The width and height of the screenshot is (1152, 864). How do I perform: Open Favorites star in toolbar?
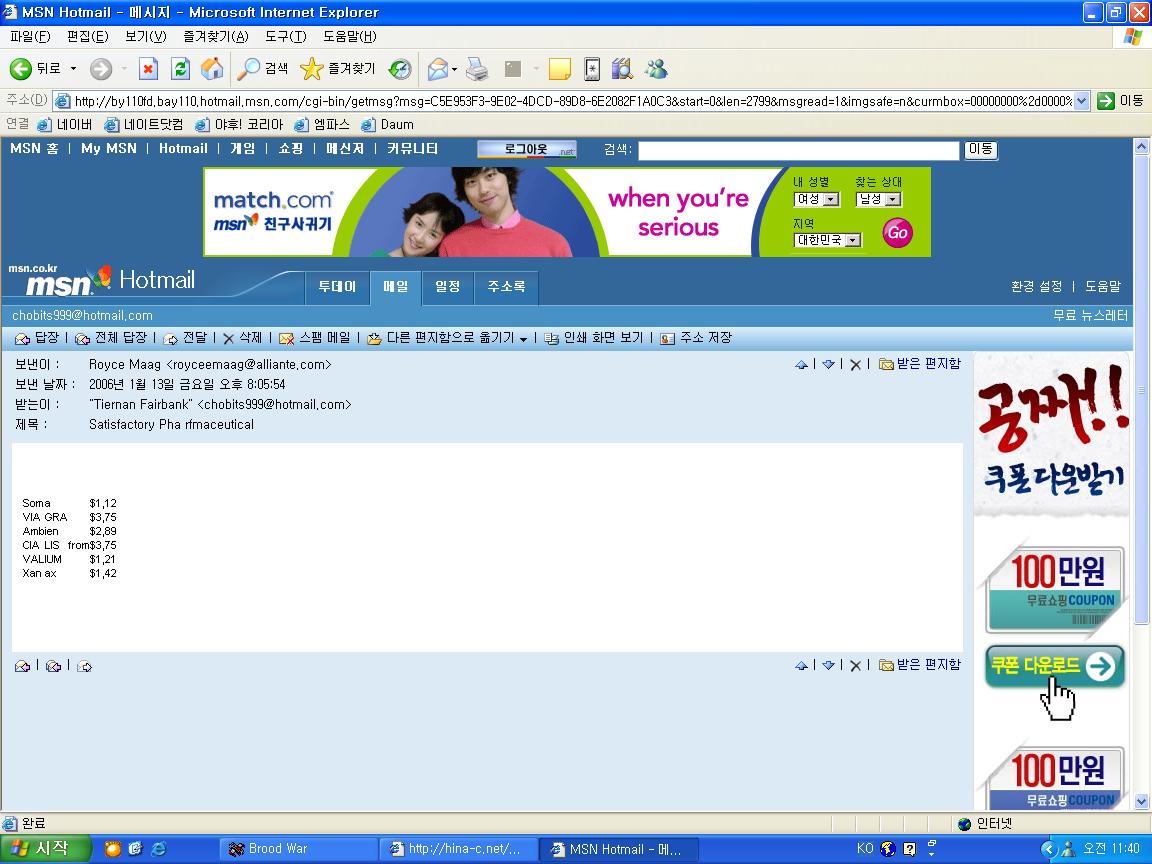click(x=338, y=69)
